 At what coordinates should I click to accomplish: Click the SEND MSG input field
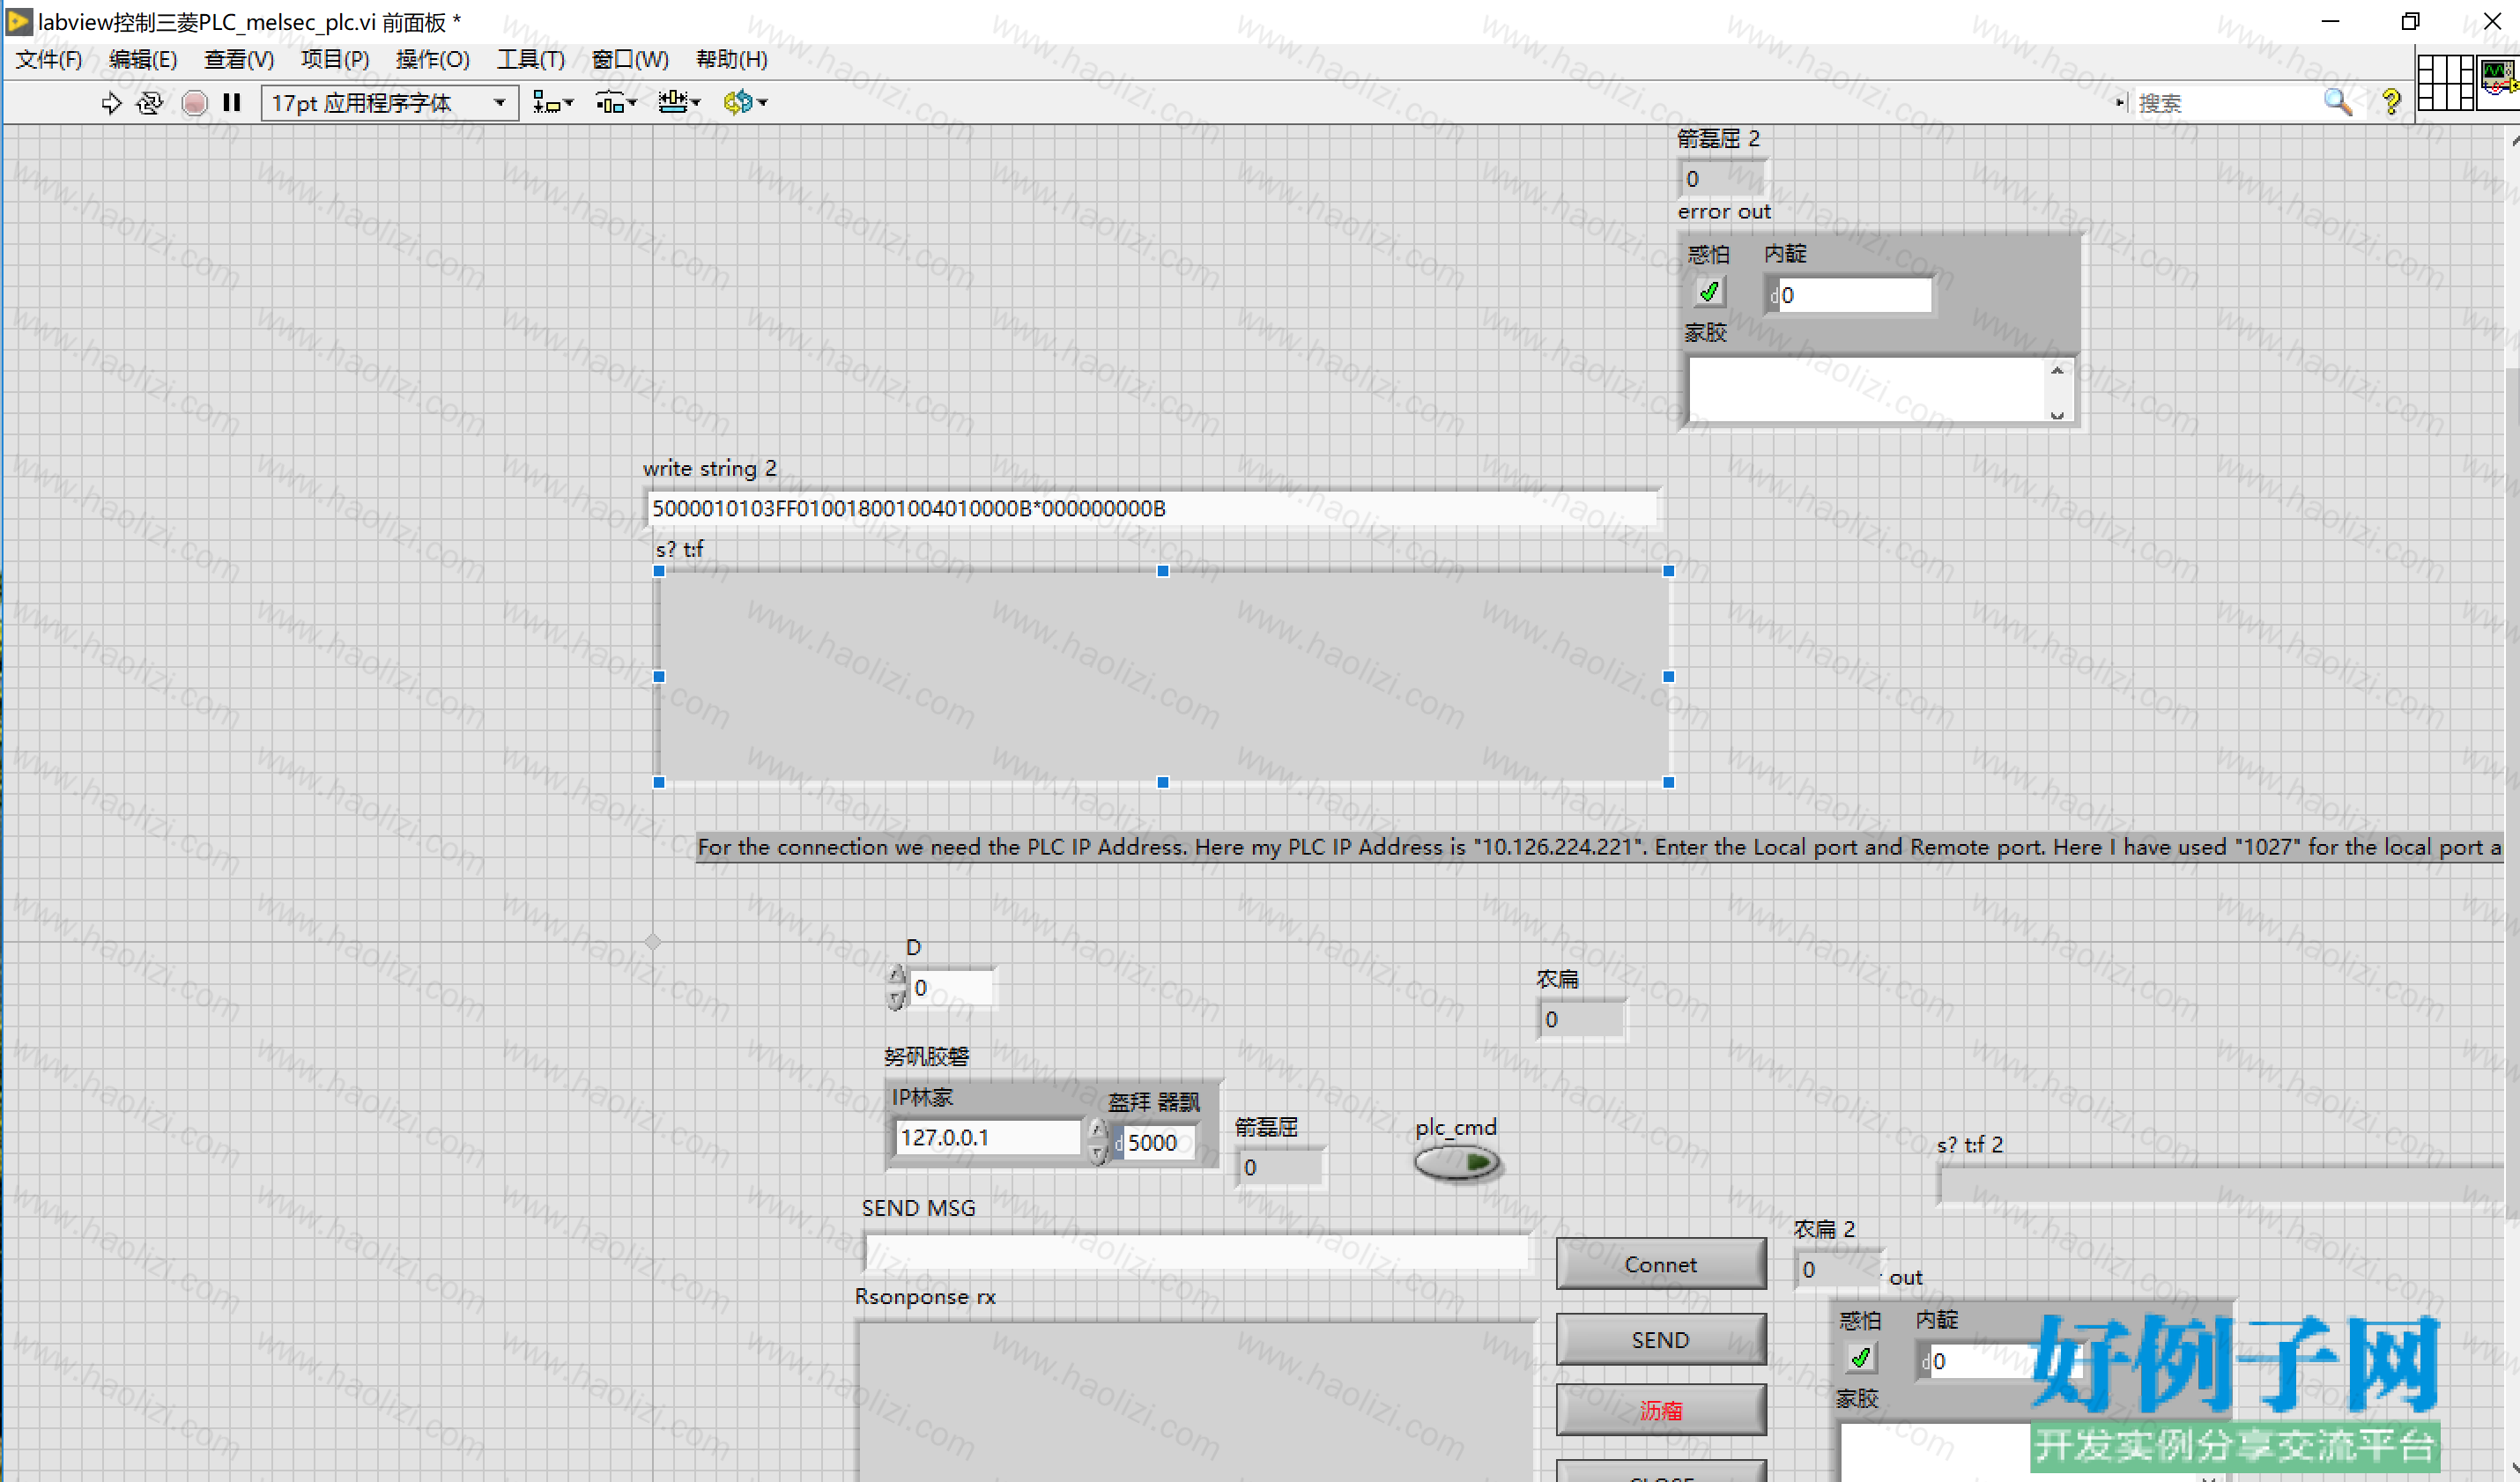(1197, 1251)
